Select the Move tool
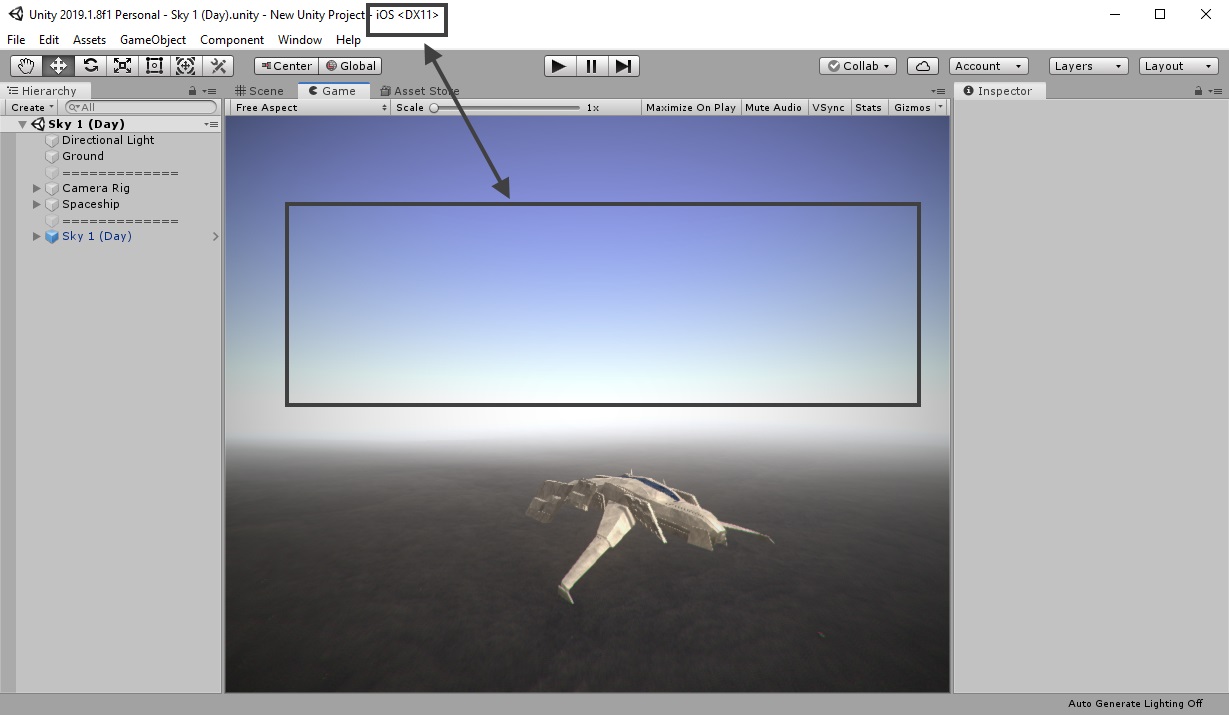The image size is (1229, 715). [x=58, y=65]
